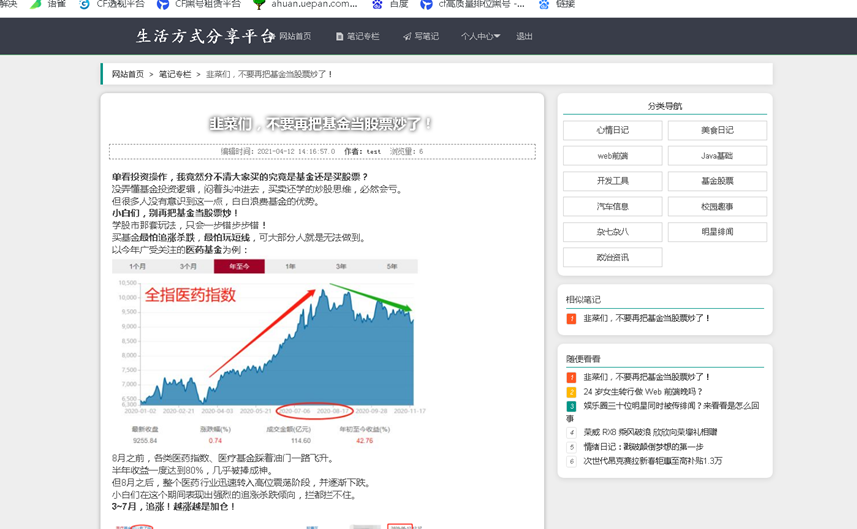Open the 百度 bookmark
The width and height of the screenshot is (857, 529).
(x=390, y=4)
